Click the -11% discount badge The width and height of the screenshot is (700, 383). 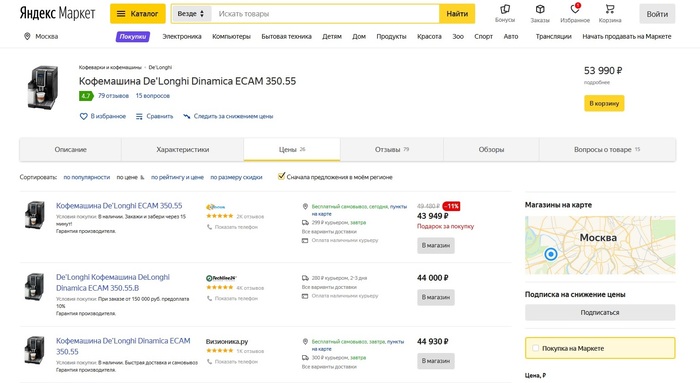pyautogui.click(x=451, y=206)
